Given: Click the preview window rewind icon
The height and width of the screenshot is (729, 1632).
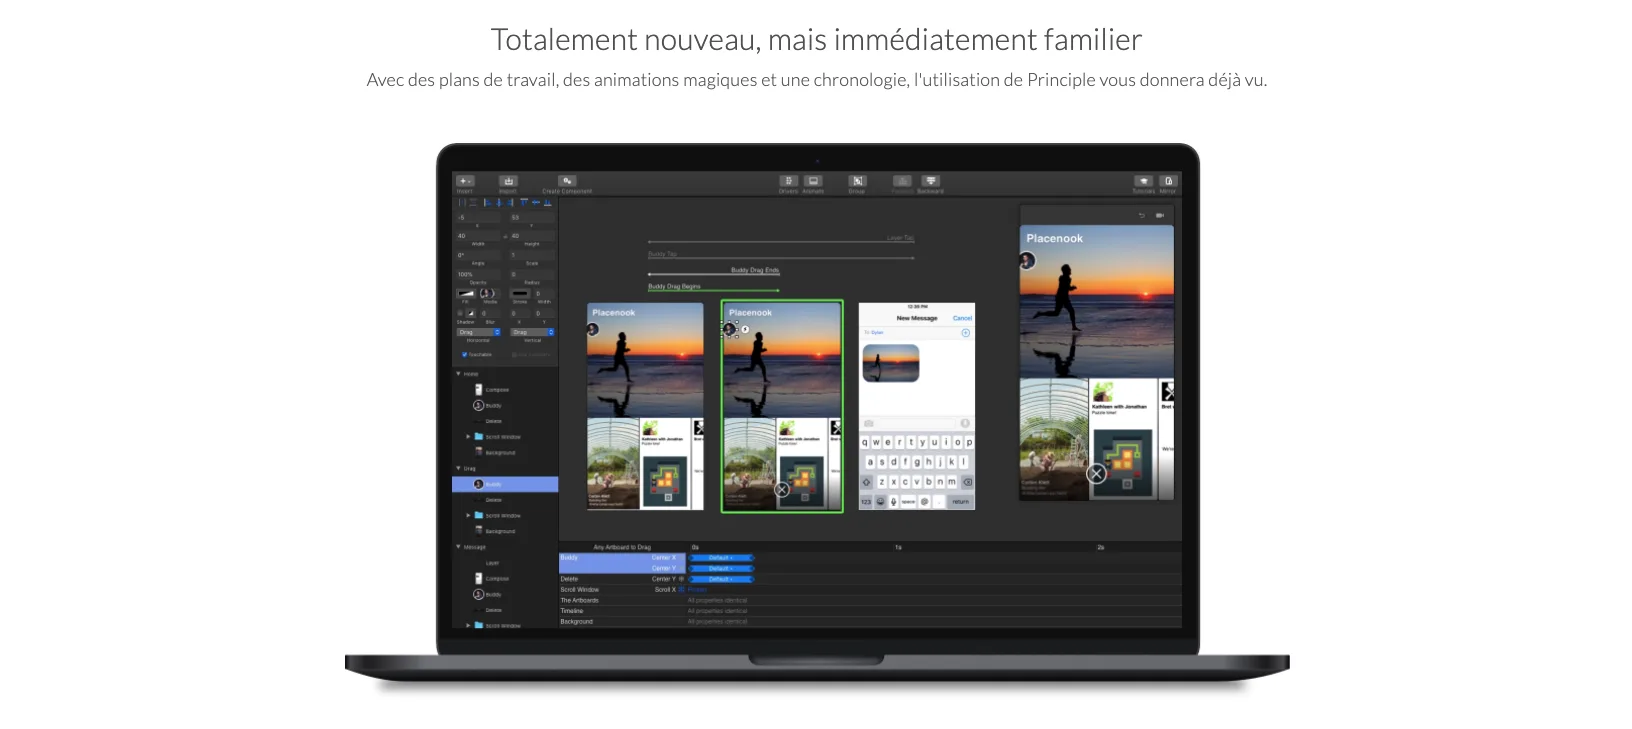Looking at the screenshot, I should [1141, 215].
